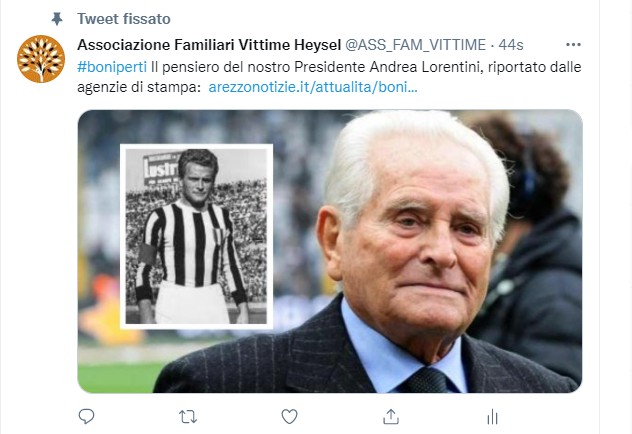Click the reply speech bubble icon
The image size is (632, 434).
86,417
